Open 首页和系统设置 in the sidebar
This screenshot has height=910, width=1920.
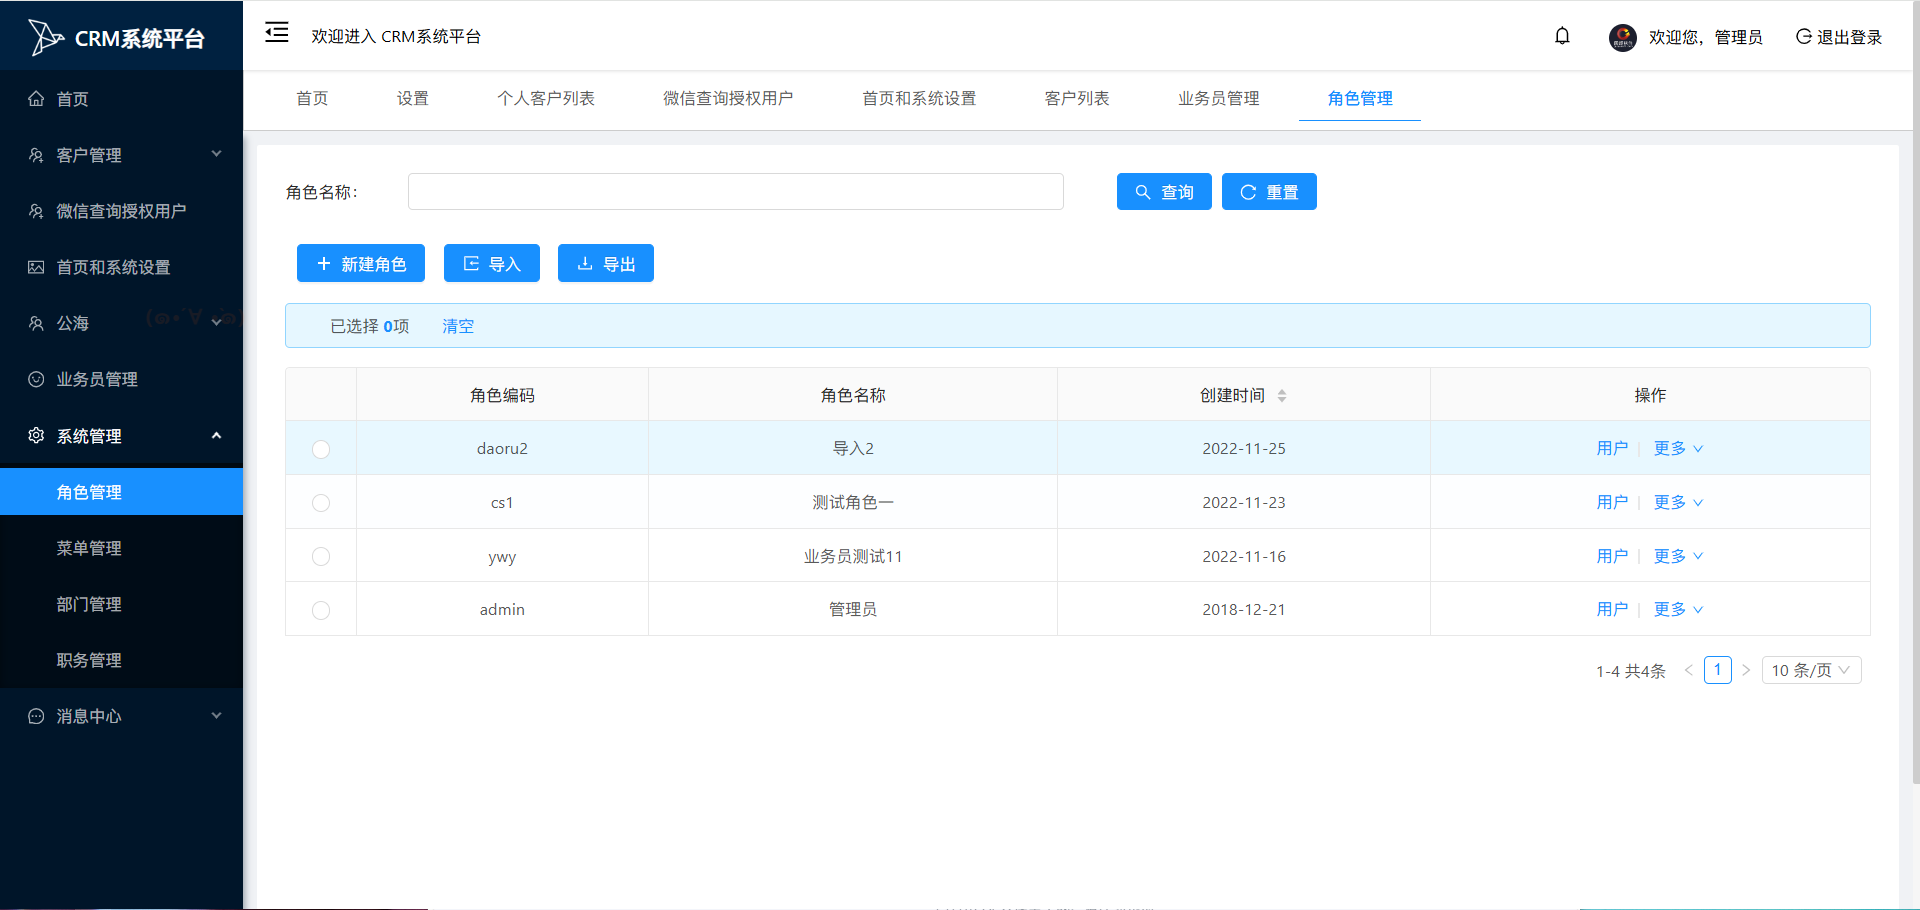pos(121,267)
